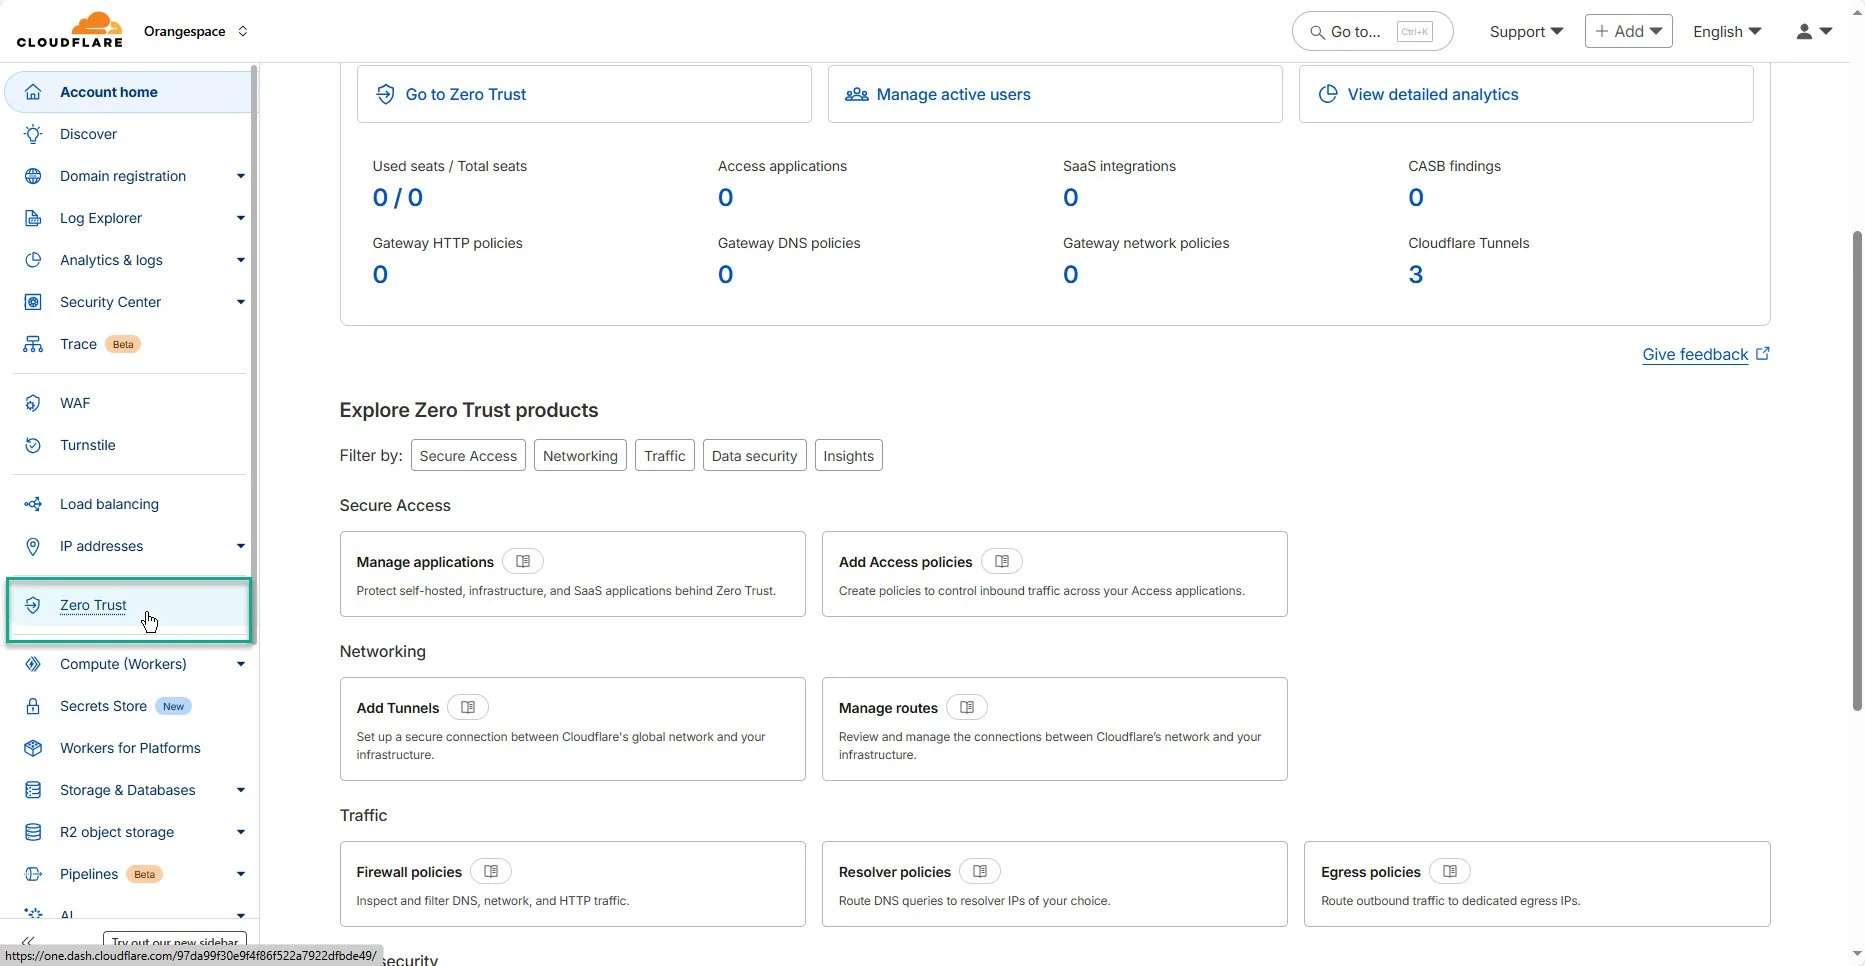This screenshot has height=966, width=1865.
Task: Toggle the Data security filter
Action: [754, 455]
